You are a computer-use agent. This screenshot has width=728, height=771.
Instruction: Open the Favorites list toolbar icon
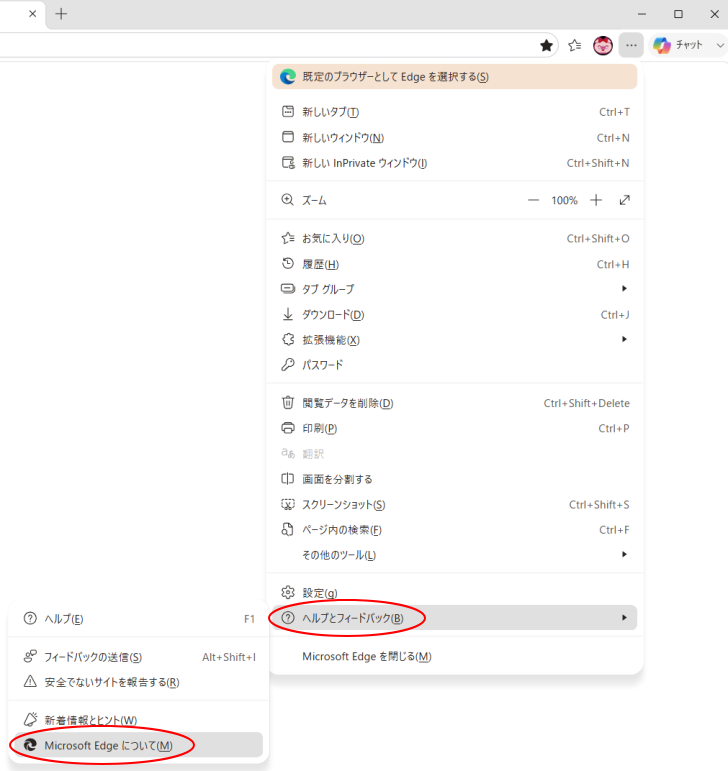tap(575, 46)
